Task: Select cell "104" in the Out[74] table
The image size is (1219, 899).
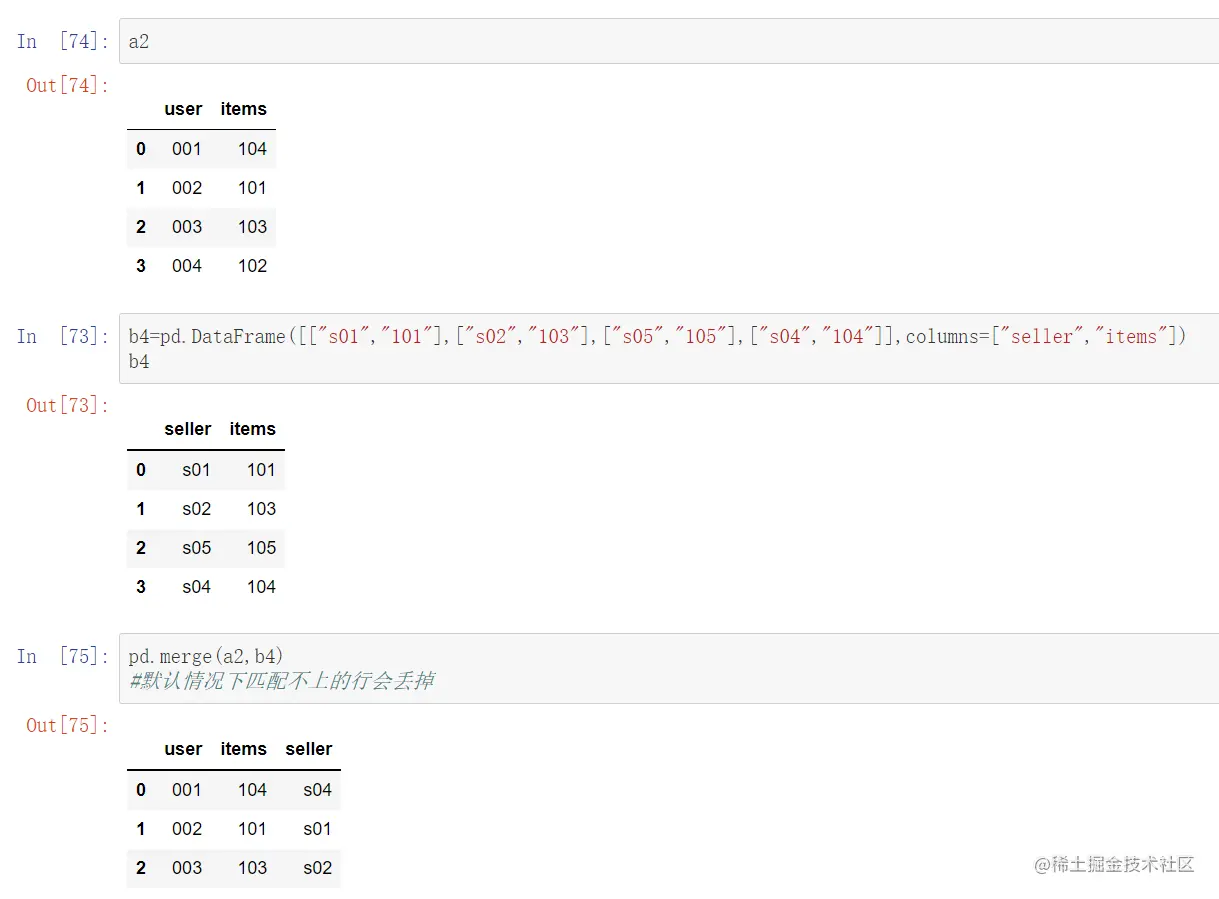Action: 252,149
